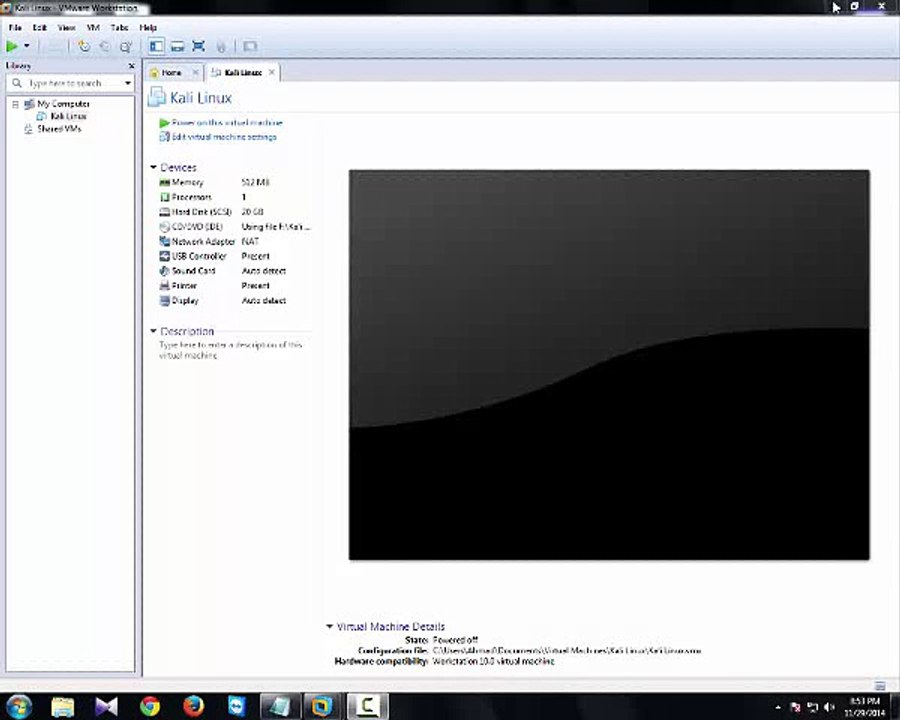
Task: Collapse the My Computer tree node
Action: tap(15, 104)
